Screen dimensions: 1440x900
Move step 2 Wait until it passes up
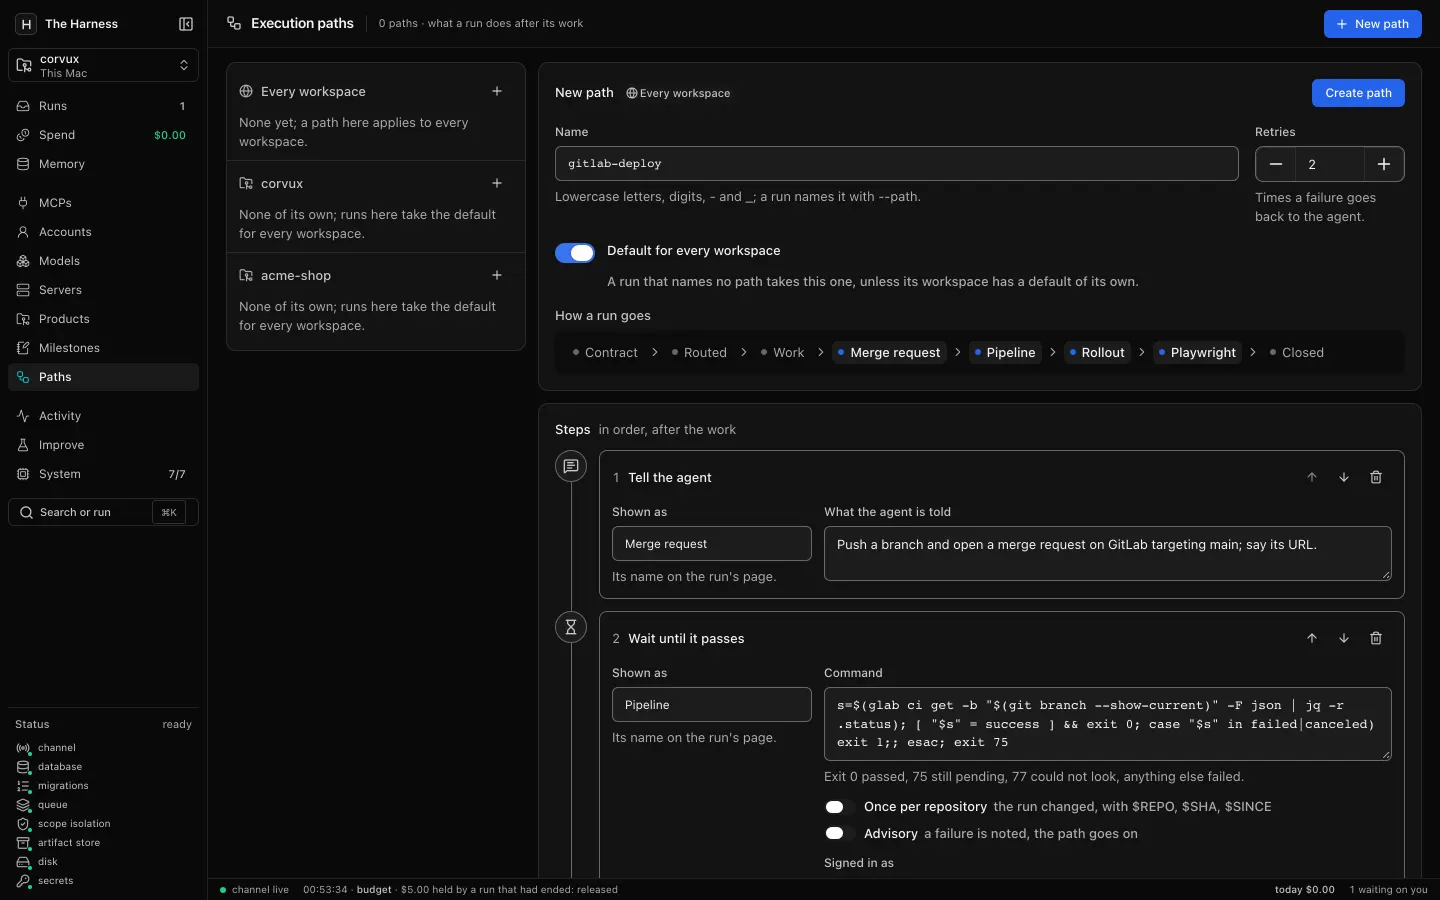tap(1312, 638)
